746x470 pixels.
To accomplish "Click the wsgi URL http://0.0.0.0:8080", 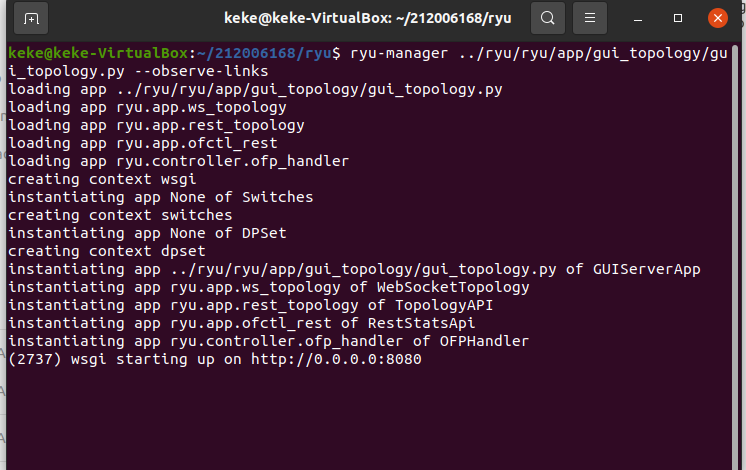I will tap(336, 359).
